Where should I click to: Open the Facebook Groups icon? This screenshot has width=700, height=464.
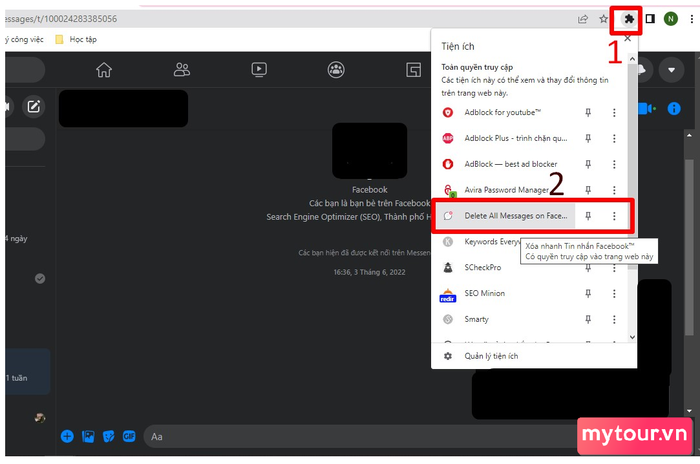[336, 70]
